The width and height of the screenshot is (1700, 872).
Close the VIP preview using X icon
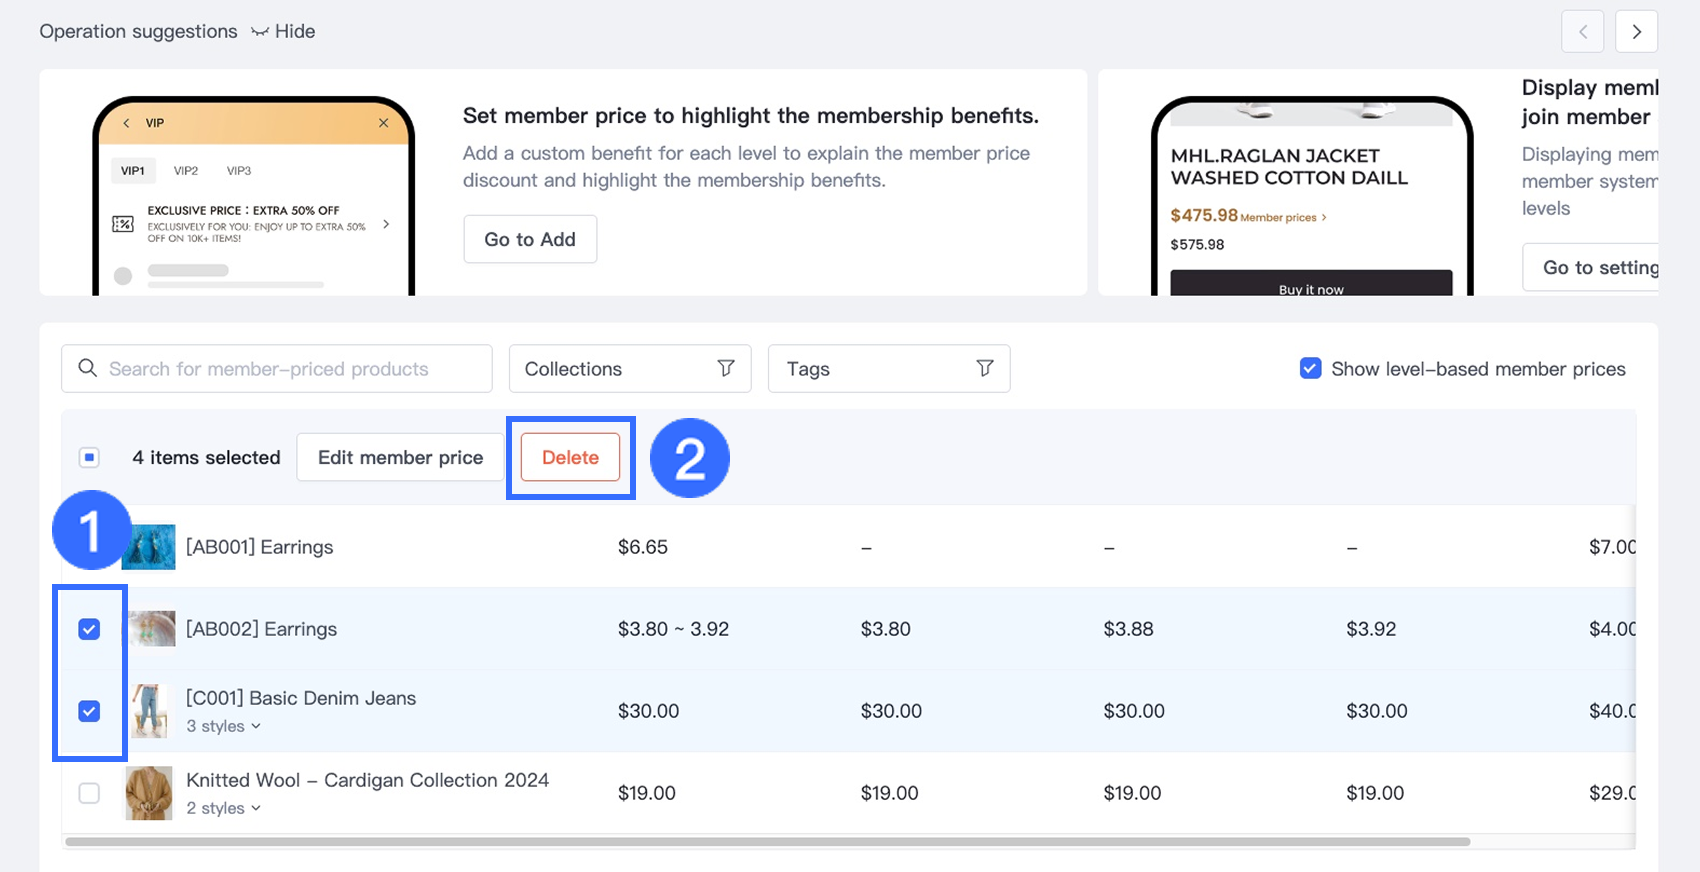point(383,123)
